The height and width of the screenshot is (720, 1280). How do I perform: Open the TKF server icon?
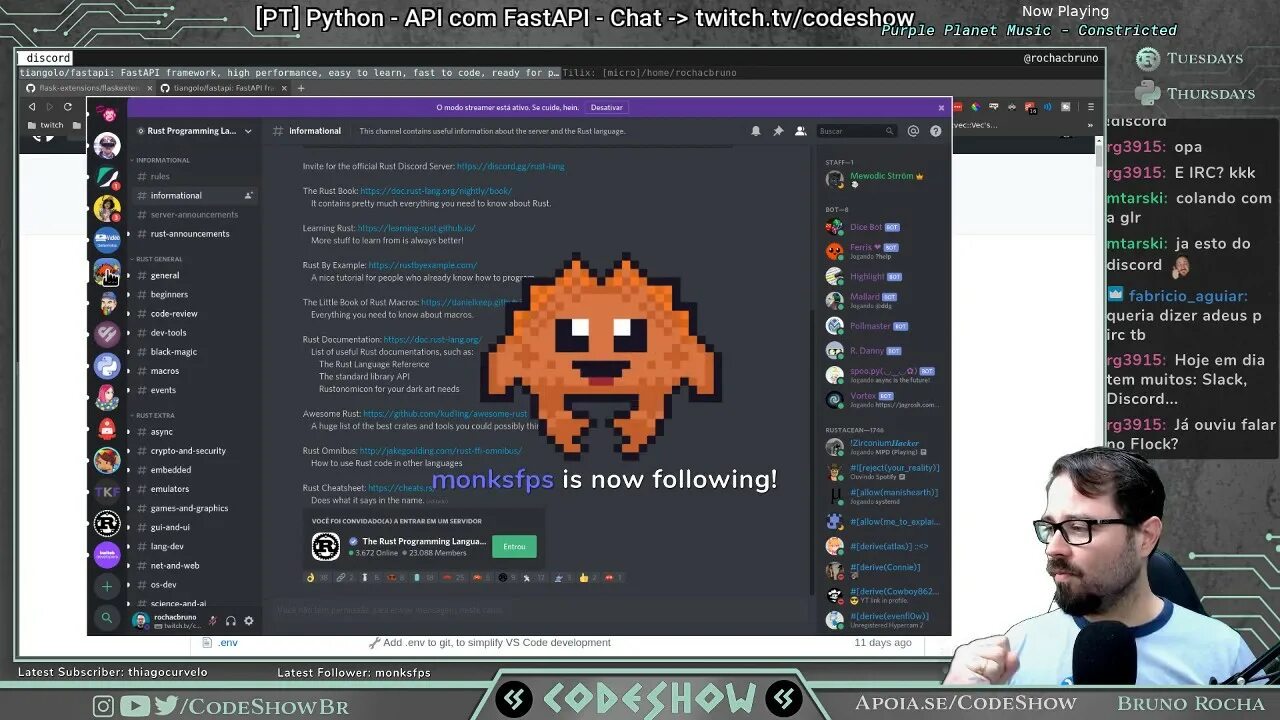107,491
